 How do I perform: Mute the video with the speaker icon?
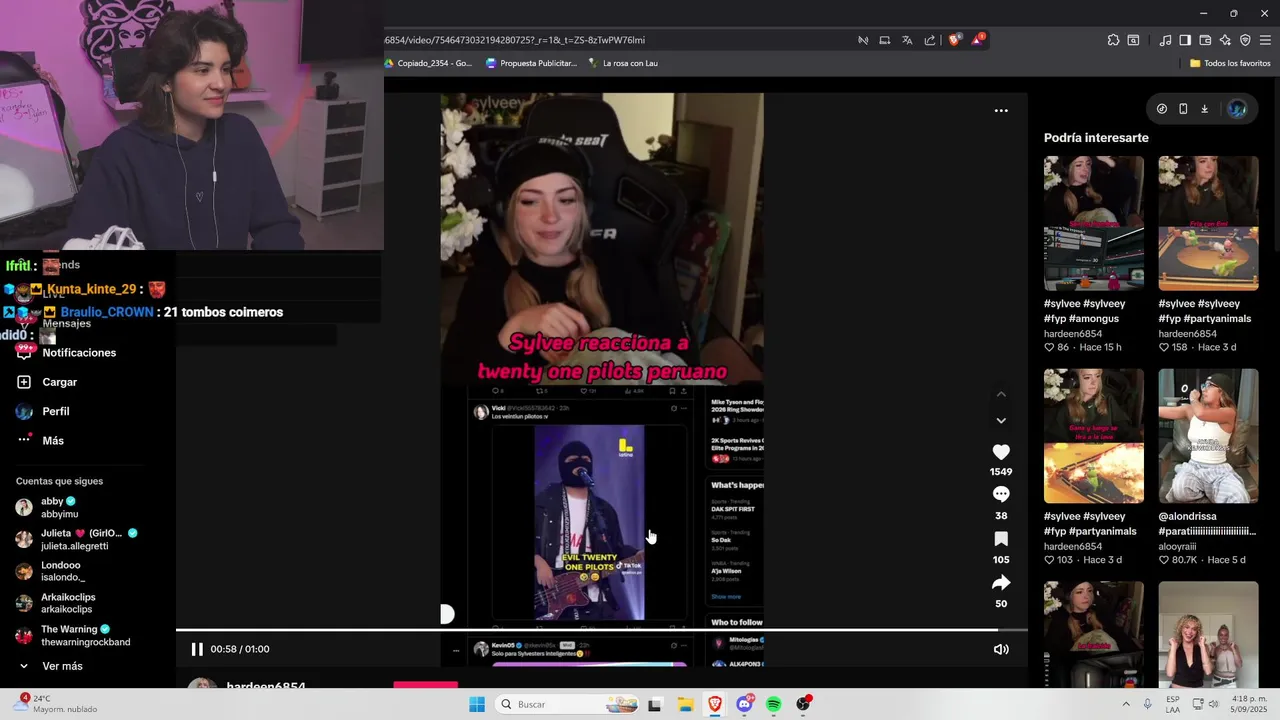(1001, 649)
